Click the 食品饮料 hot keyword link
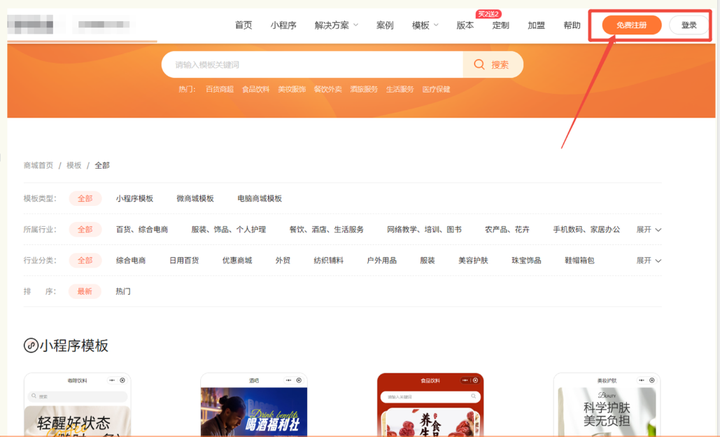This screenshot has height=437, width=720. coord(256,90)
